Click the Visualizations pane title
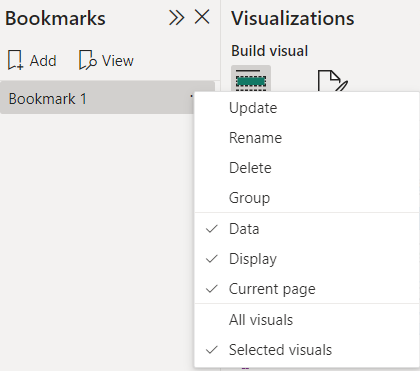Viewport: 420px width, 371px height. point(293,18)
